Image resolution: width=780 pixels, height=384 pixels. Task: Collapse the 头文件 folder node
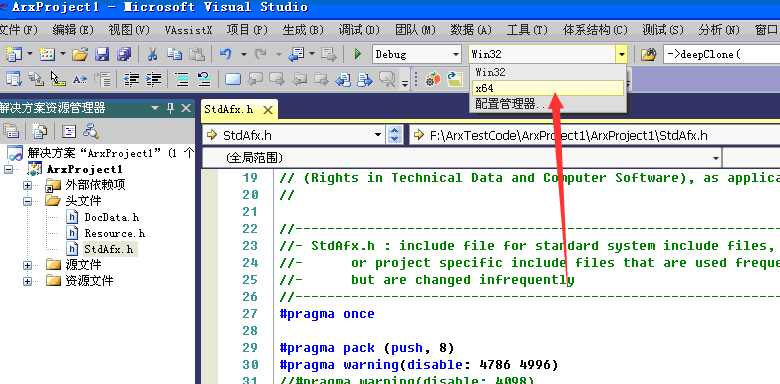[x=27, y=201]
